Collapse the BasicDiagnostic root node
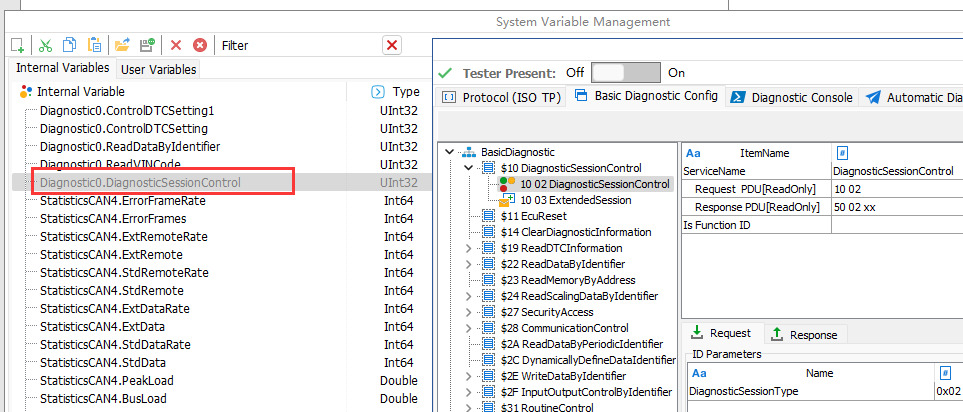 click(453, 152)
